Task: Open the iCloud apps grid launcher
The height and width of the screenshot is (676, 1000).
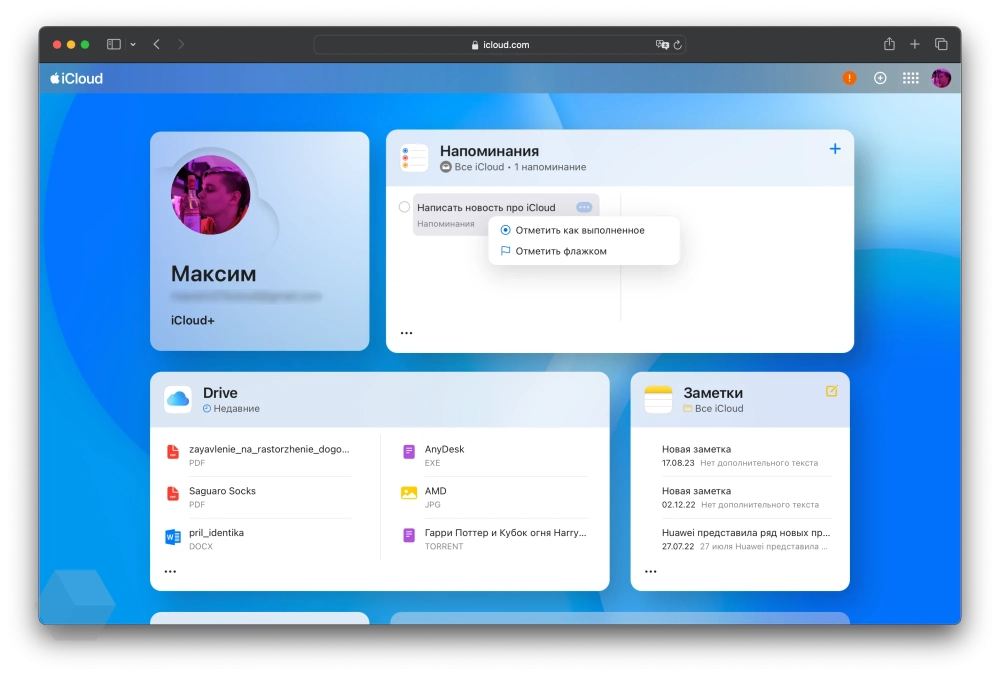Action: click(910, 78)
